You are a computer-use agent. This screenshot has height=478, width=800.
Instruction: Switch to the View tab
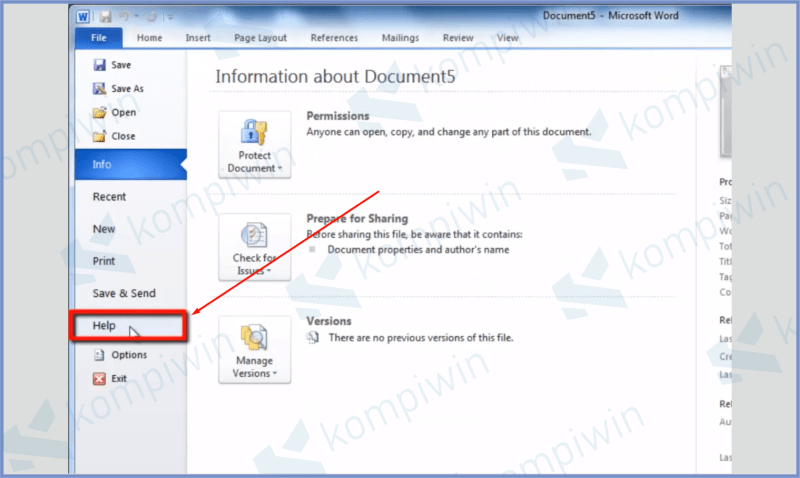point(508,38)
